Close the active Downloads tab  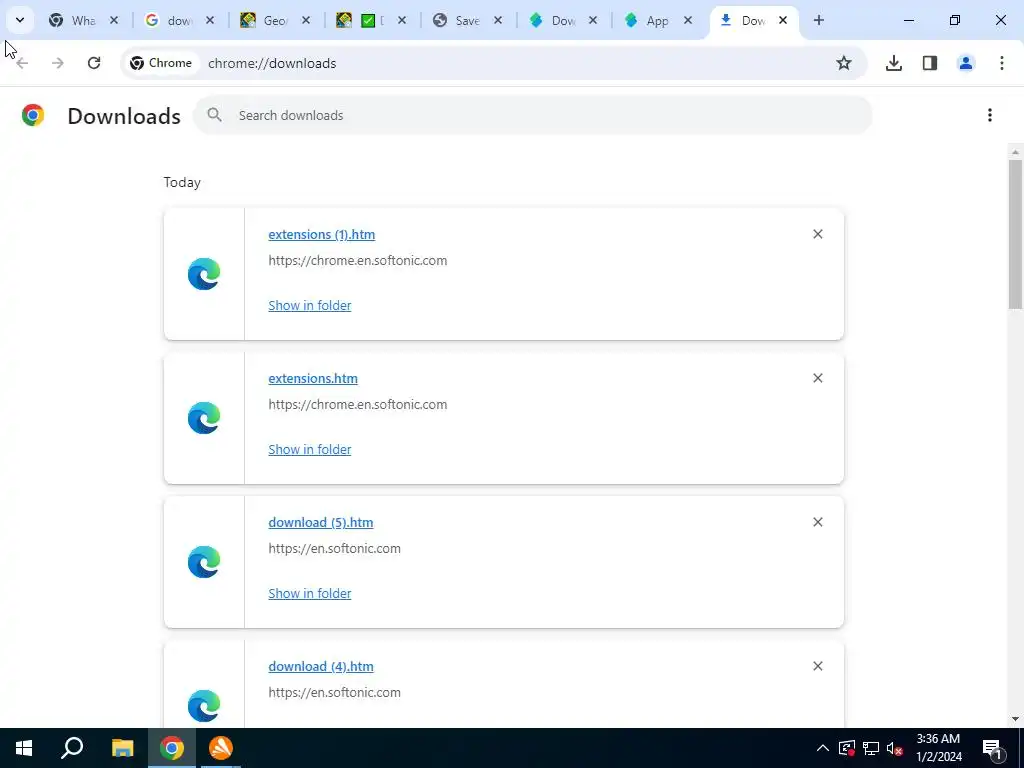[x=783, y=20]
